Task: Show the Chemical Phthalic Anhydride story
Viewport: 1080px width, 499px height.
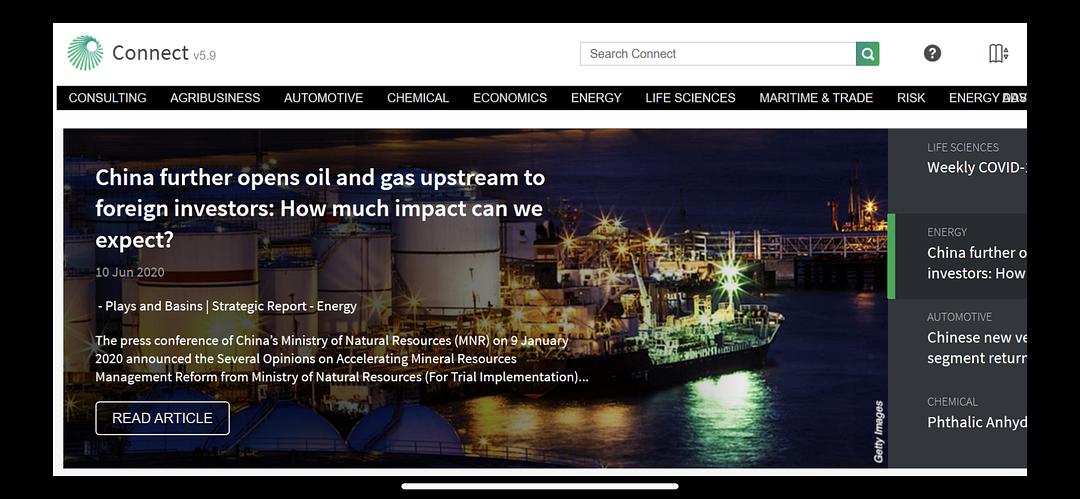Action: (x=975, y=422)
